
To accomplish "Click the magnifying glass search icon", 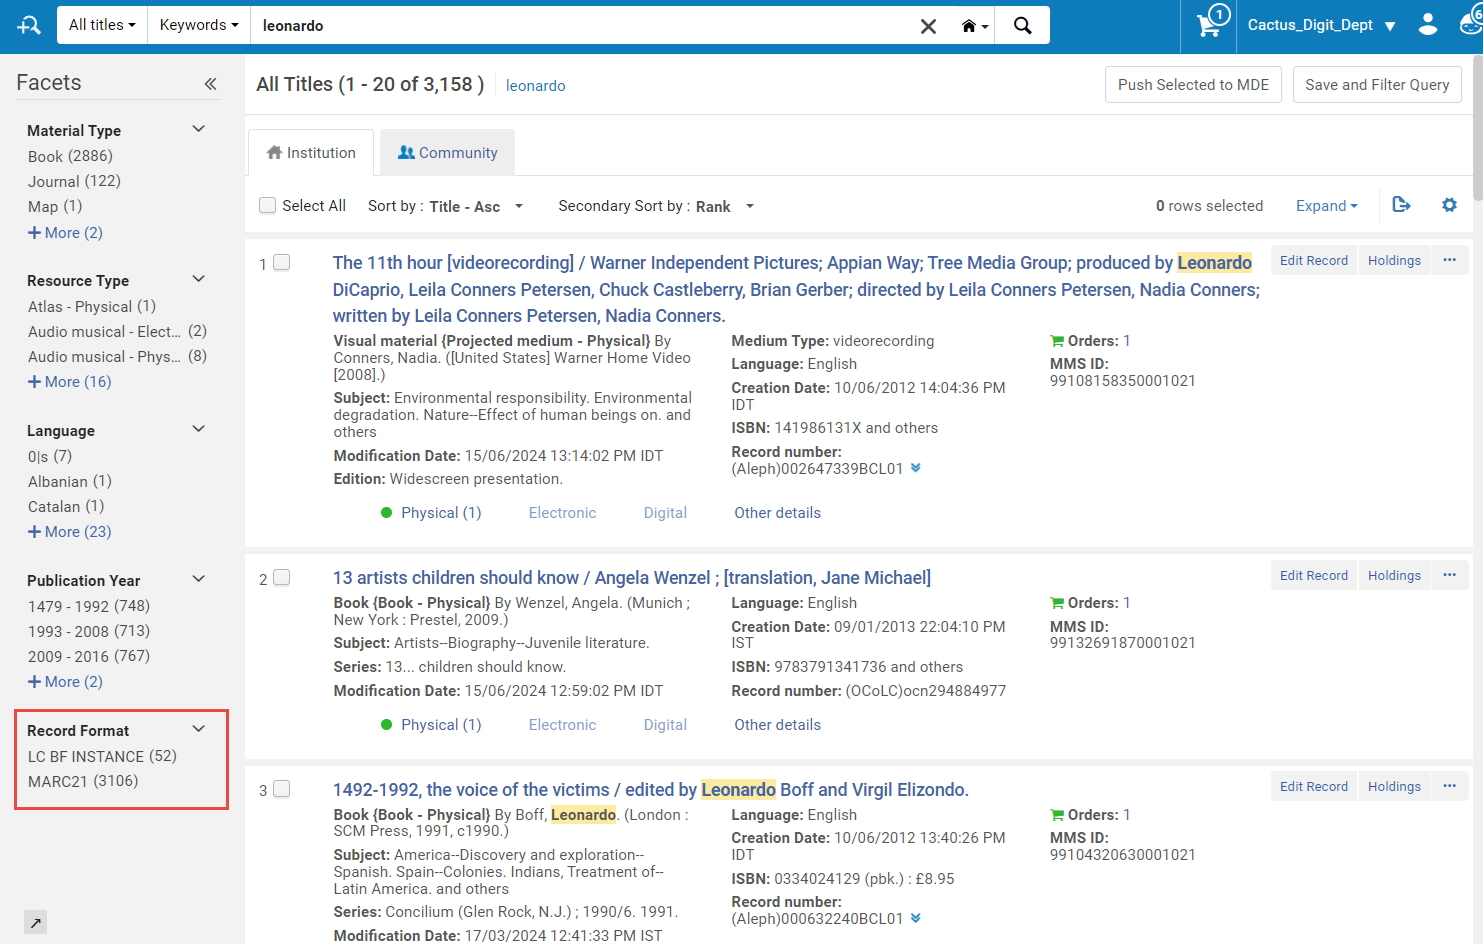I will [1022, 25].
